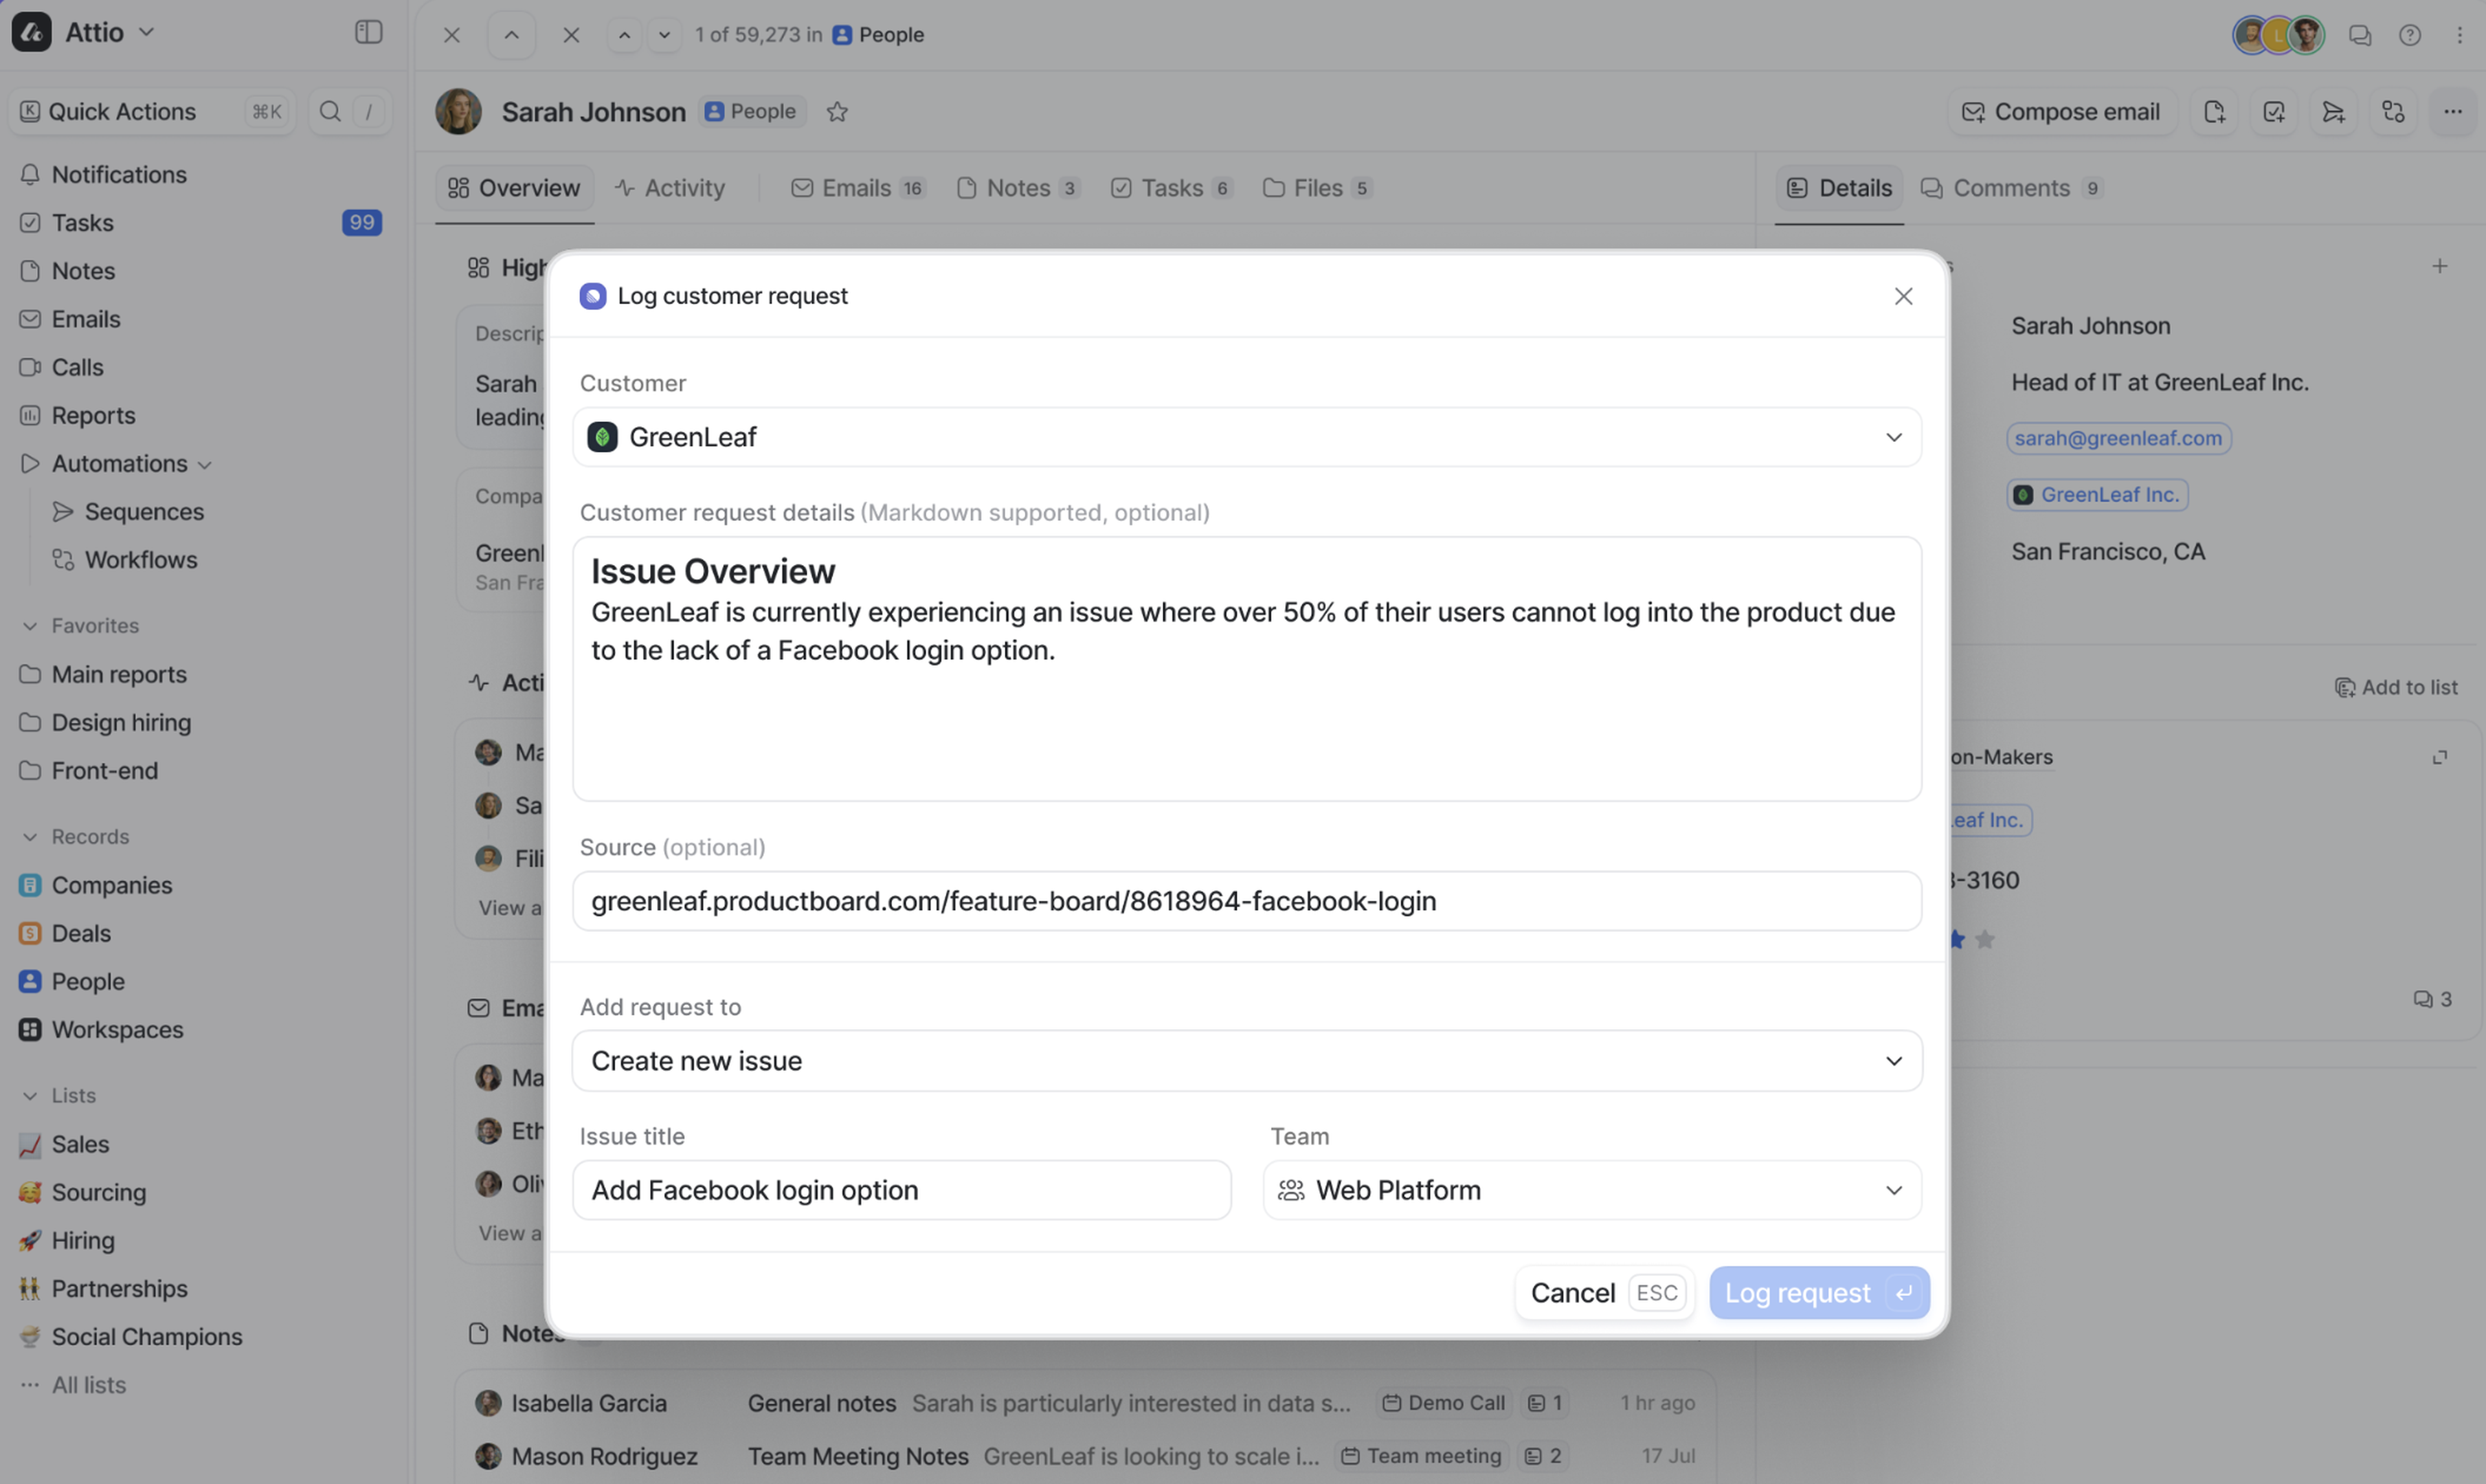2486x1484 pixels.
Task: Open the help question mark icon
Action: pyautogui.click(x=2410, y=35)
